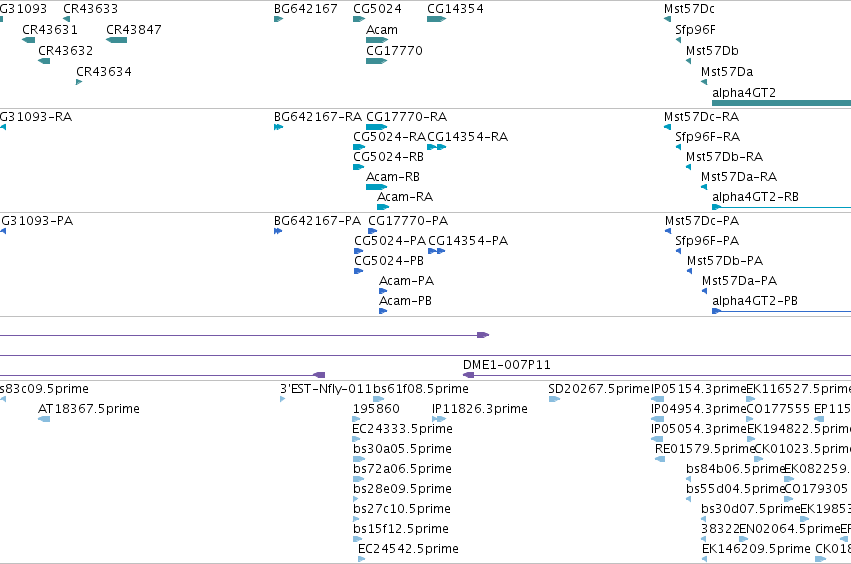Click protein Mst57Db-PA
The image size is (851, 564).
pyautogui.click(x=725, y=261)
